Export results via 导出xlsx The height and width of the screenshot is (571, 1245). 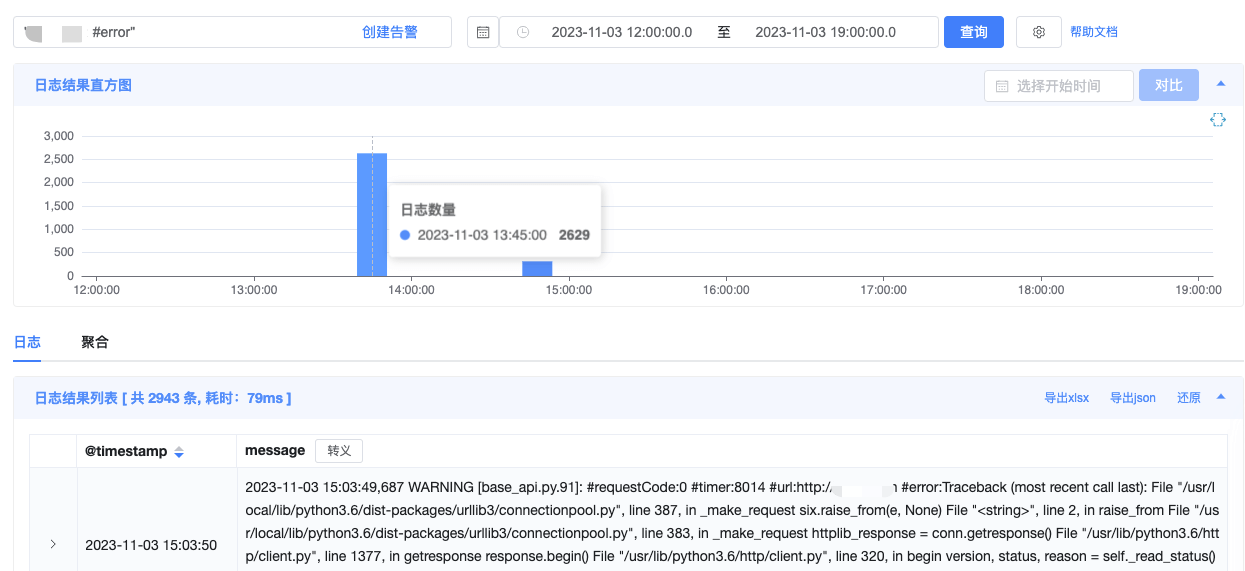pos(1066,398)
